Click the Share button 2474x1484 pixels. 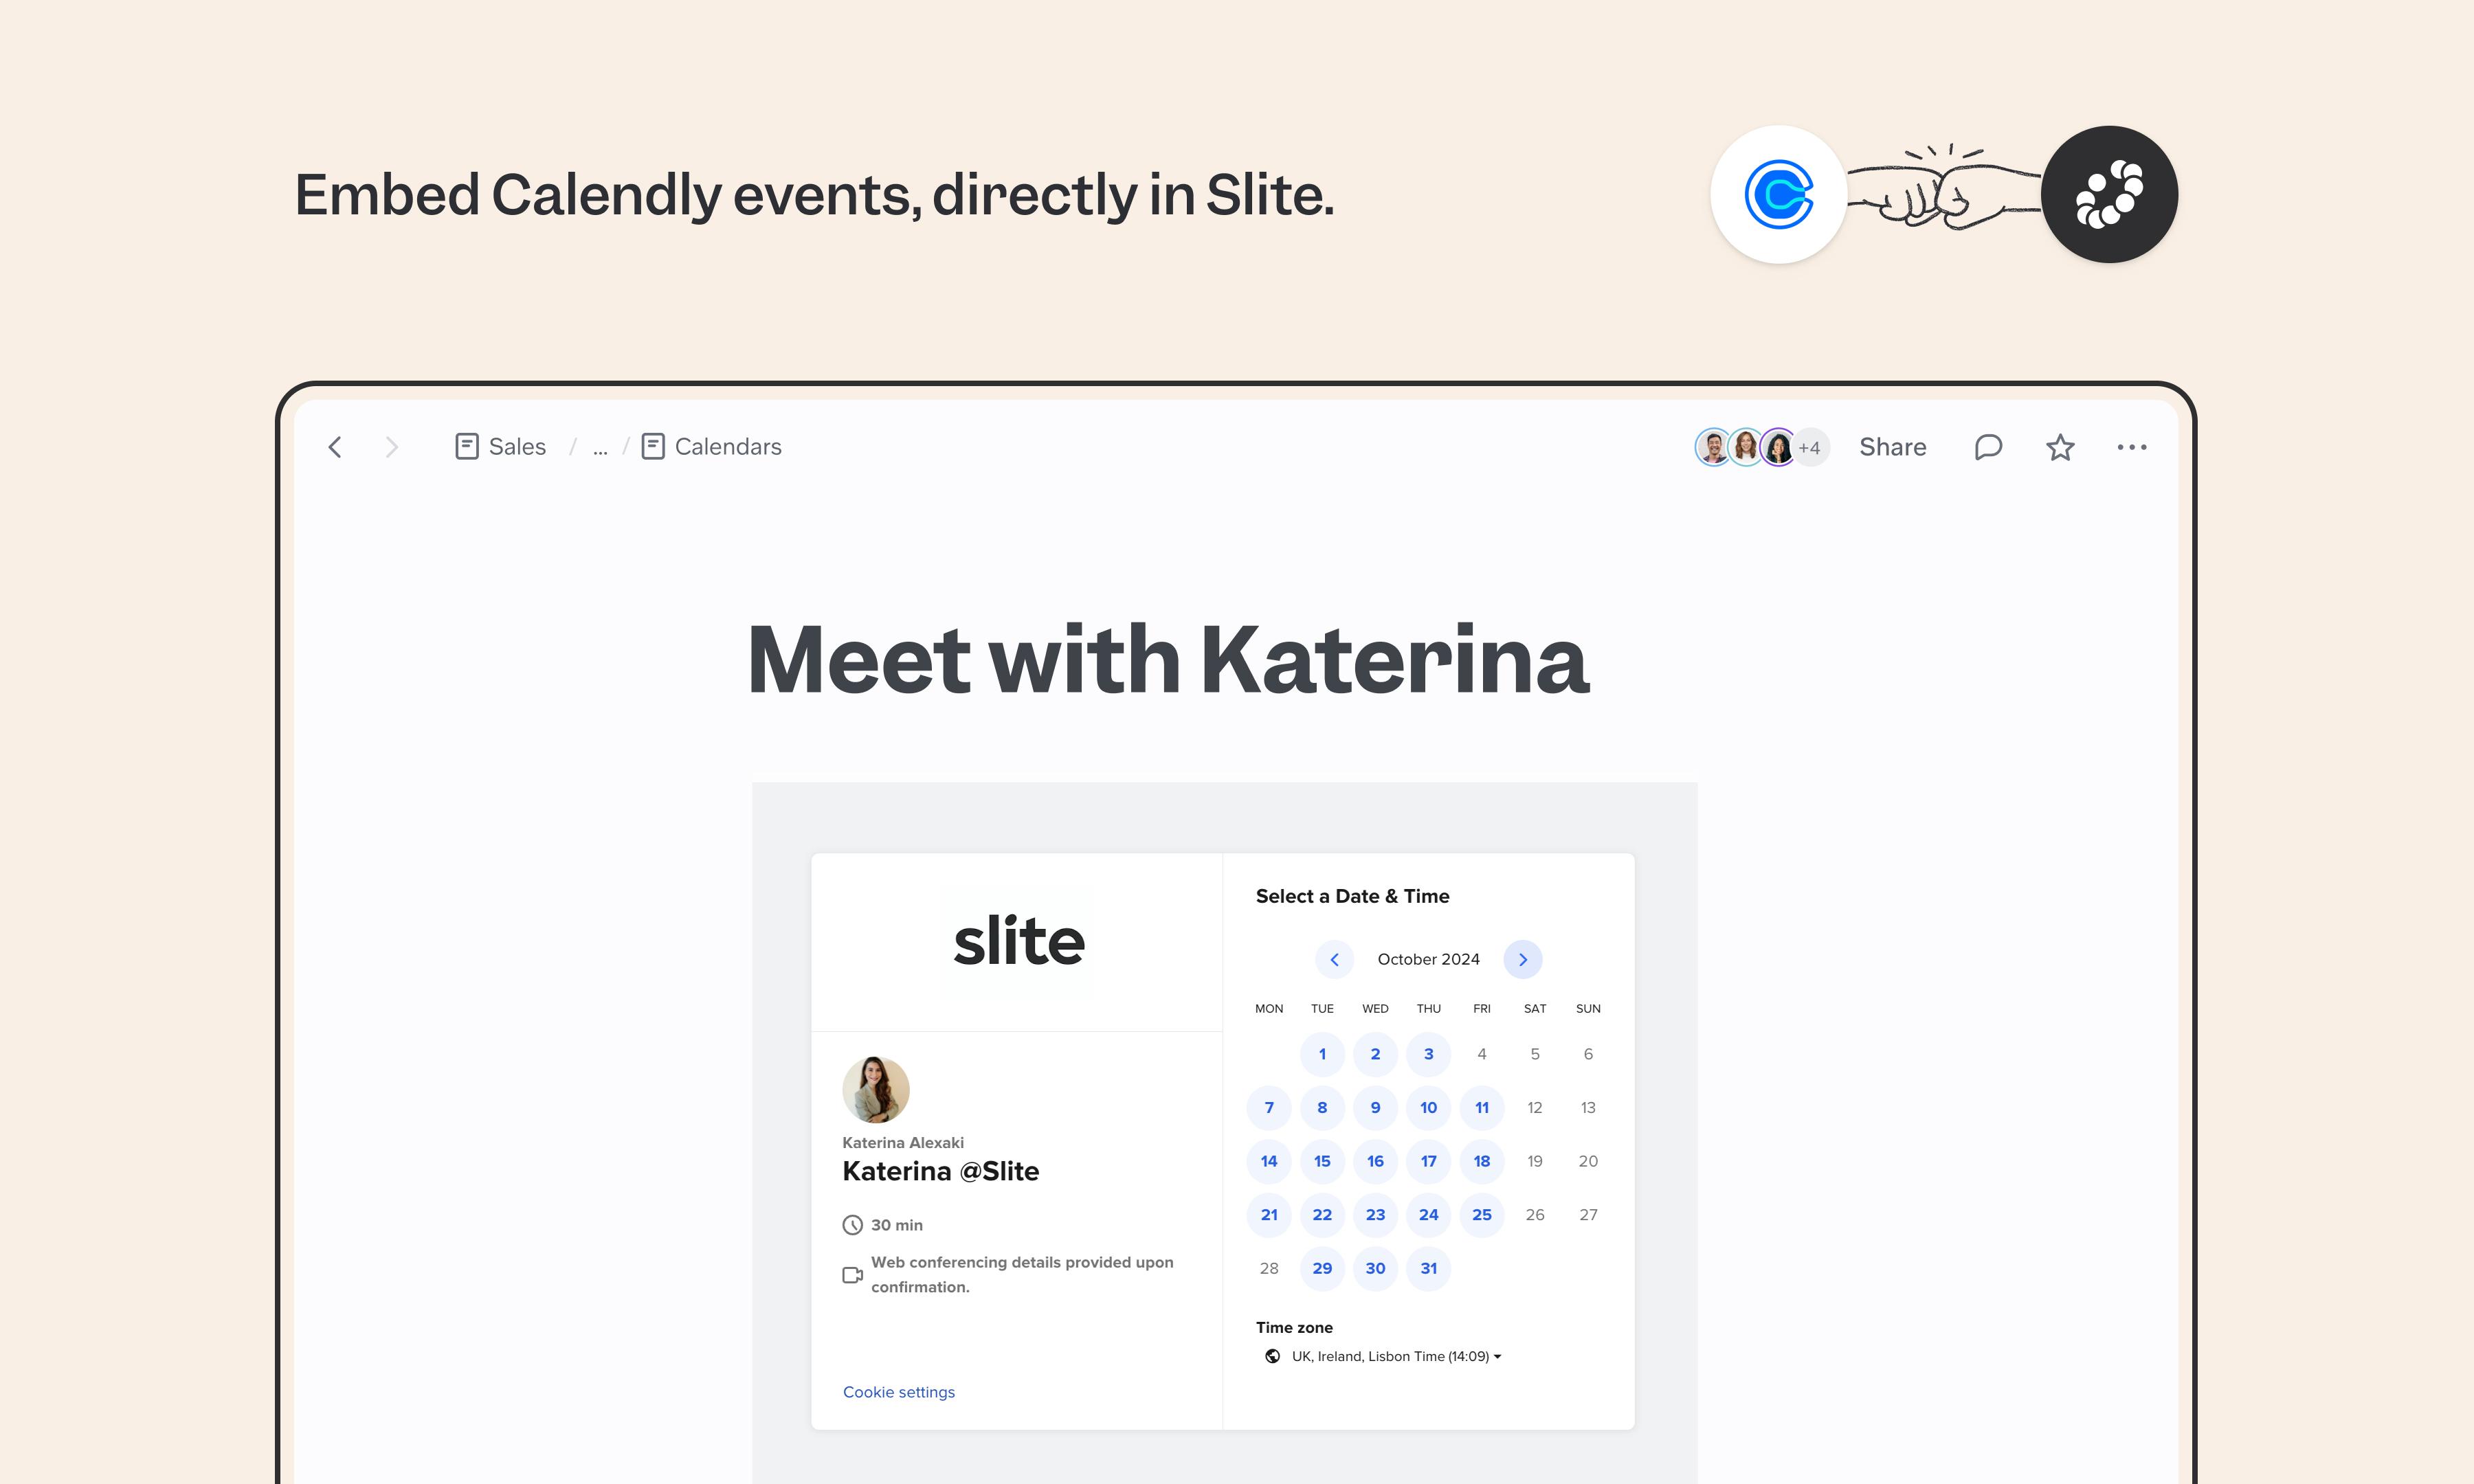[x=1892, y=447]
